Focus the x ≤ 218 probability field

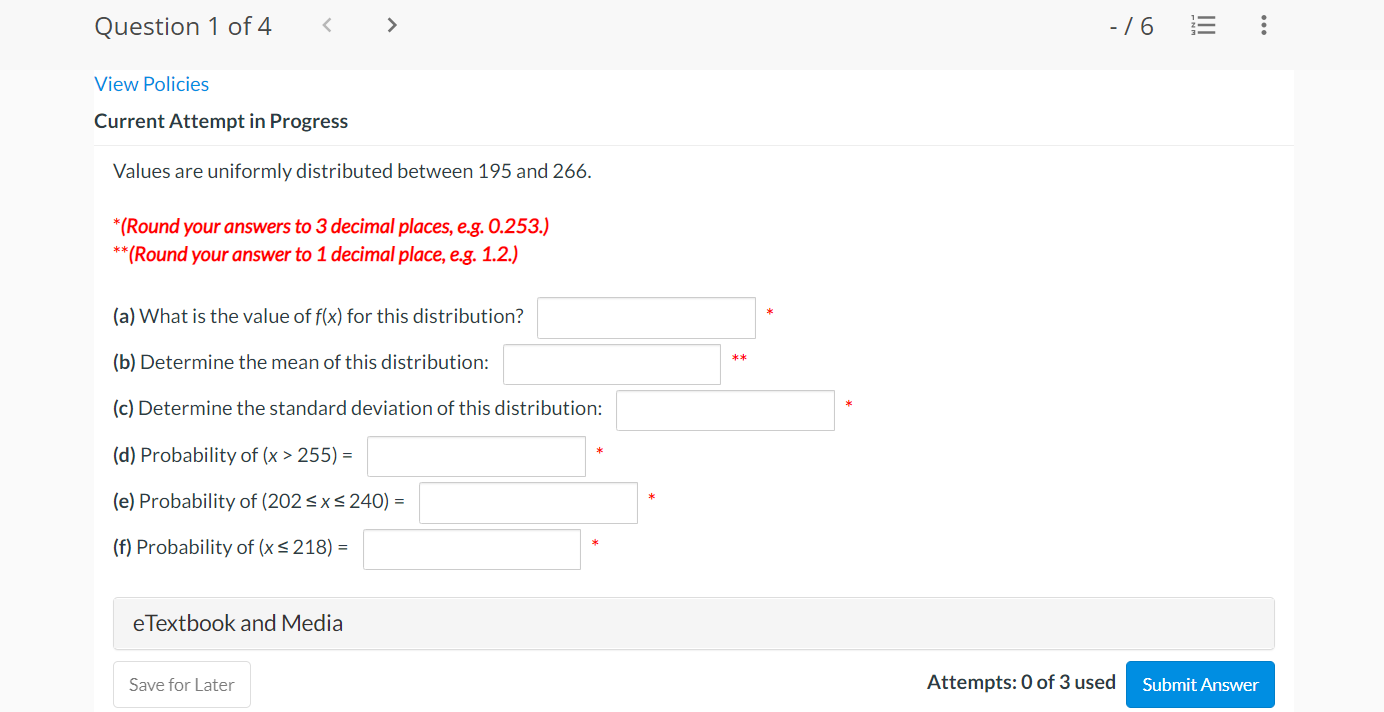click(x=471, y=548)
